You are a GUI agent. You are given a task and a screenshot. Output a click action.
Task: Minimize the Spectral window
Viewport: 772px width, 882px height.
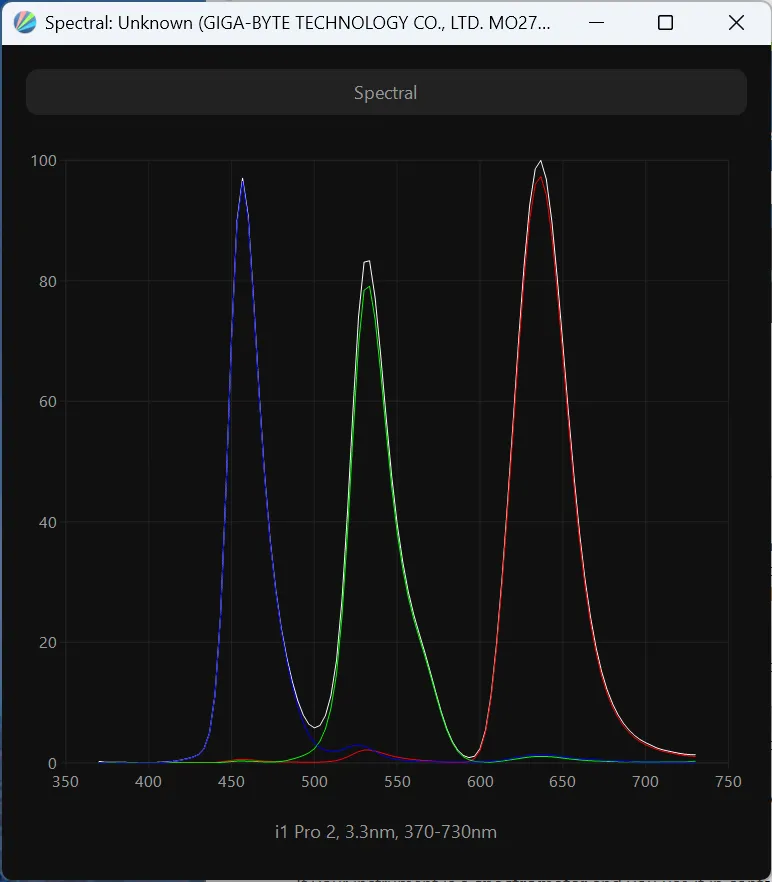coord(595,23)
